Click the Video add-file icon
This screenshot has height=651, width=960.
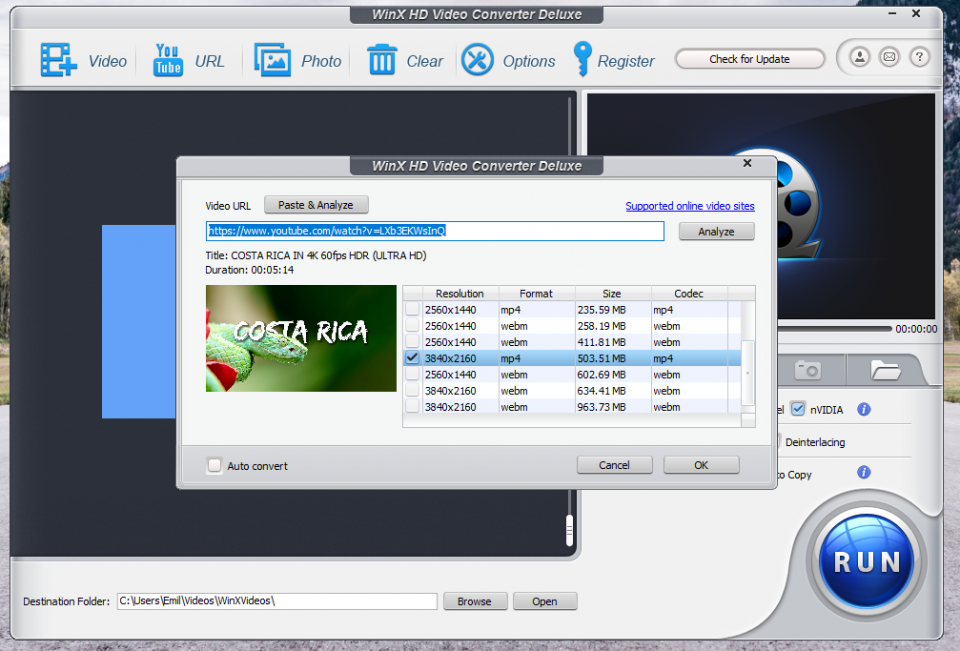[58, 60]
